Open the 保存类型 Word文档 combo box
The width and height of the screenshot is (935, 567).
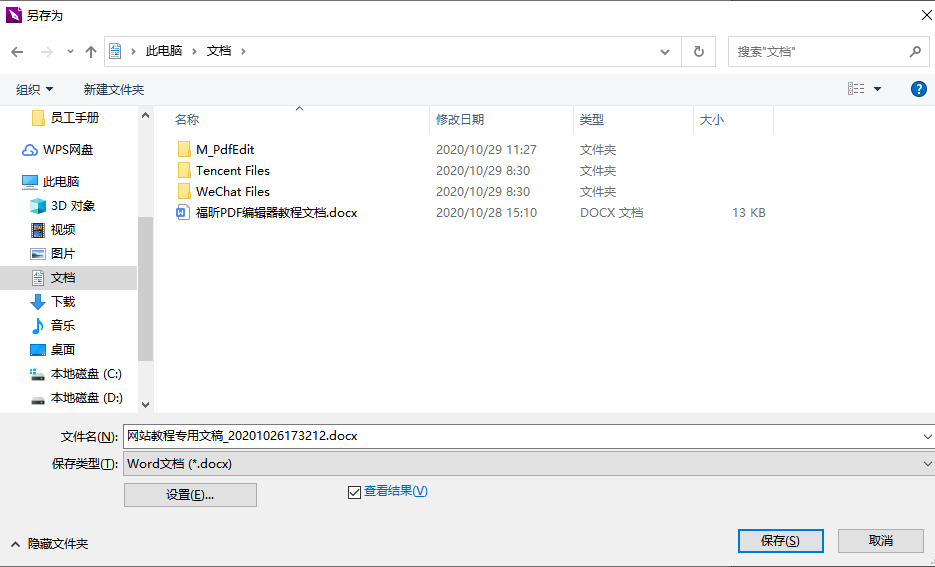(529, 464)
